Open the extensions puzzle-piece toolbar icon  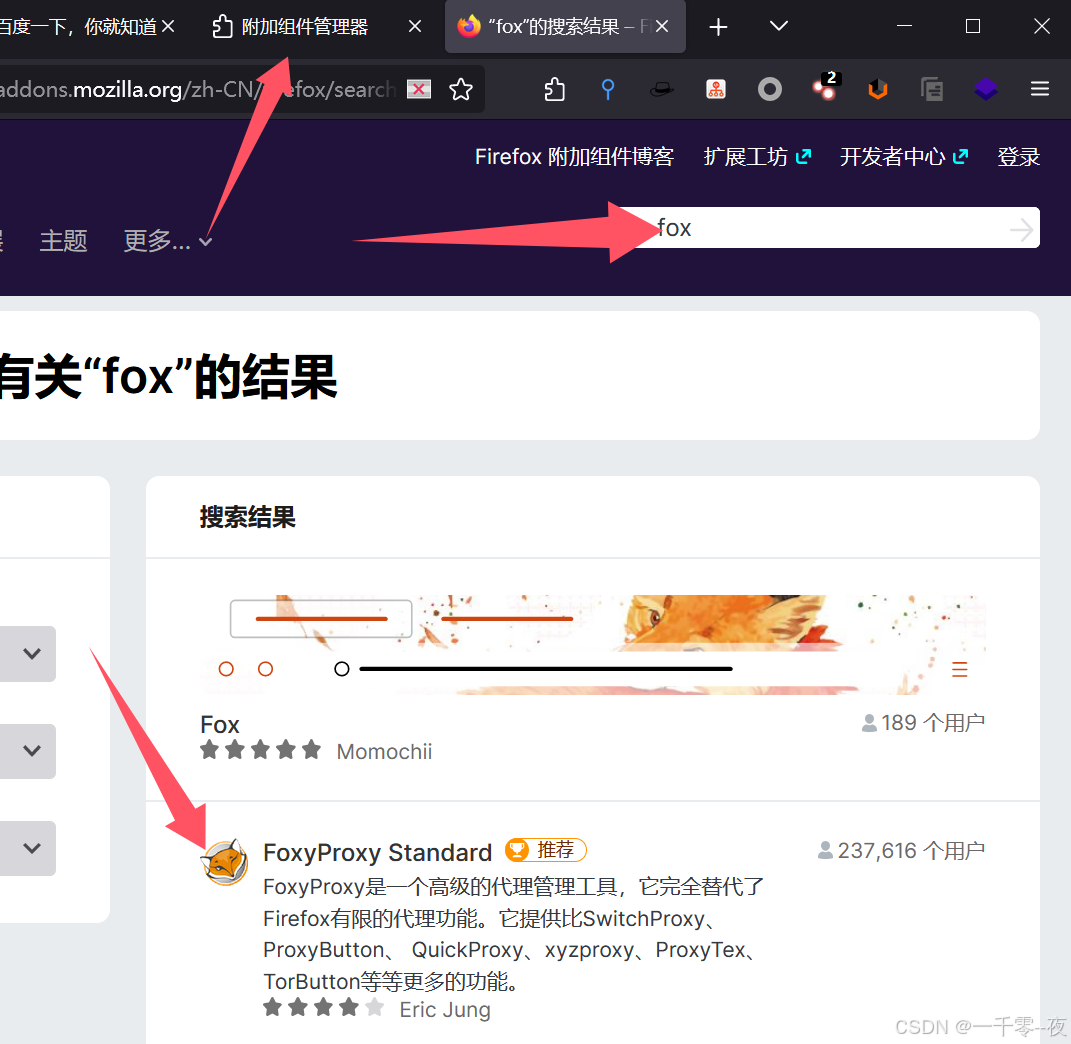pyautogui.click(x=555, y=90)
